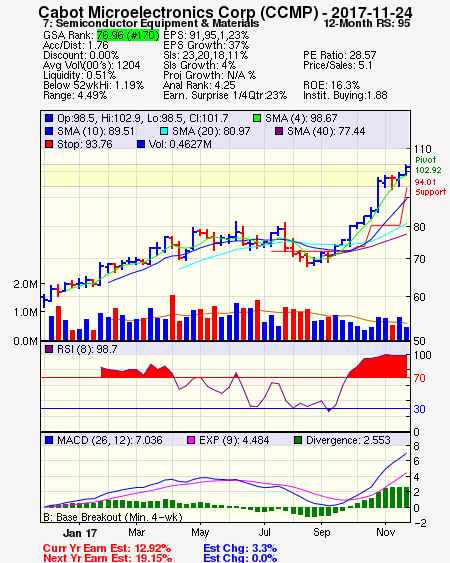The image size is (450, 563).
Task: Click the cyan SMA (20) legend swatch
Action: [164, 131]
